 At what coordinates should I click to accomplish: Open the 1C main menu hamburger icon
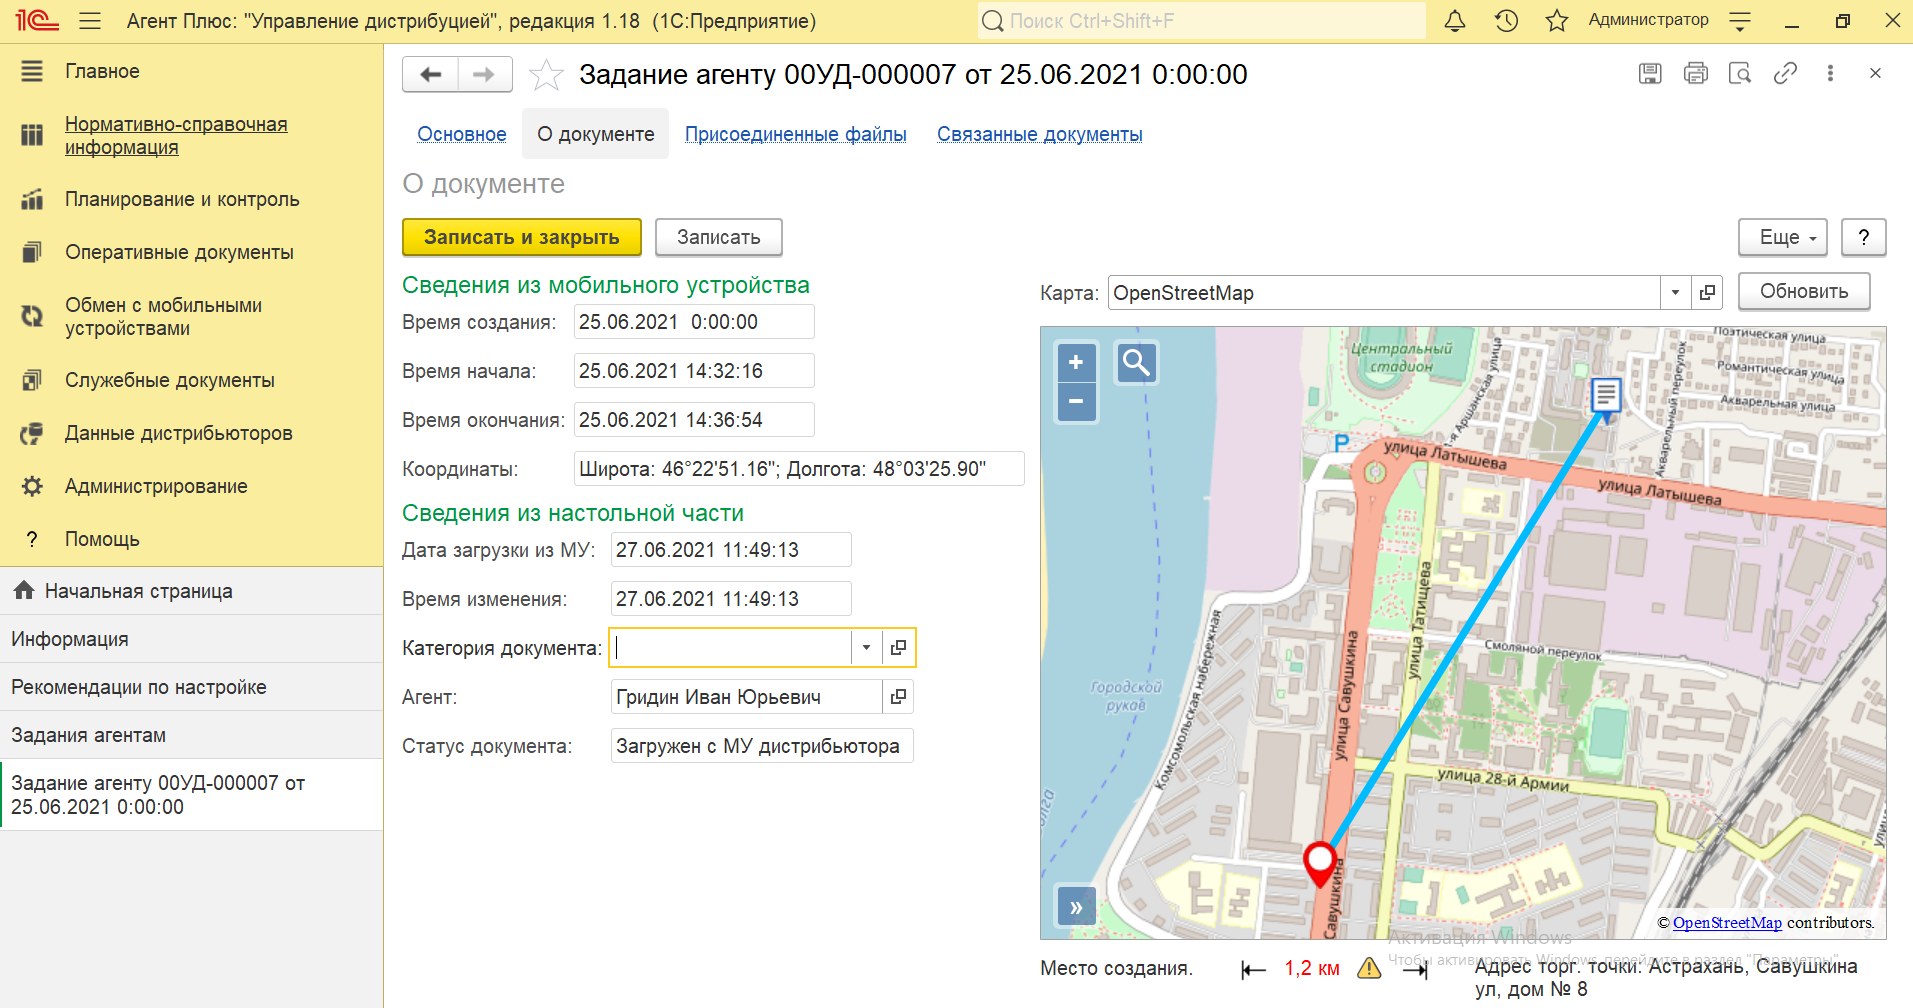[90, 21]
